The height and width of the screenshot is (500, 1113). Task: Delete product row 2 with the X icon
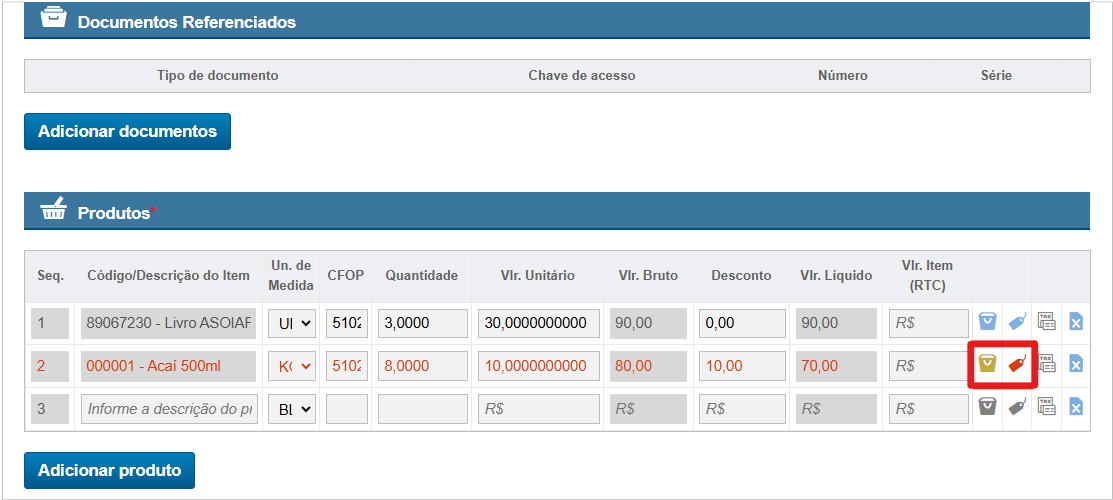point(1076,365)
